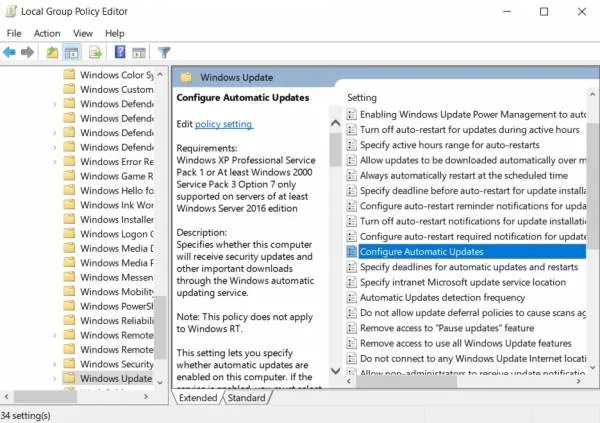Select Remove access to use all Windows Update features
600x423 pixels.
click(x=465, y=343)
